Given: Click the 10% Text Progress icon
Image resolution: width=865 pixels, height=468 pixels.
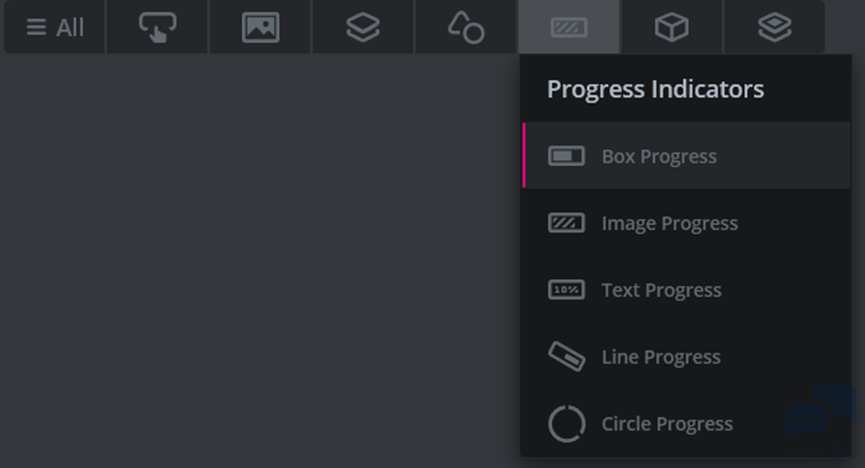Looking at the screenshot, I should pyautogui.click(x=566, y=290).
